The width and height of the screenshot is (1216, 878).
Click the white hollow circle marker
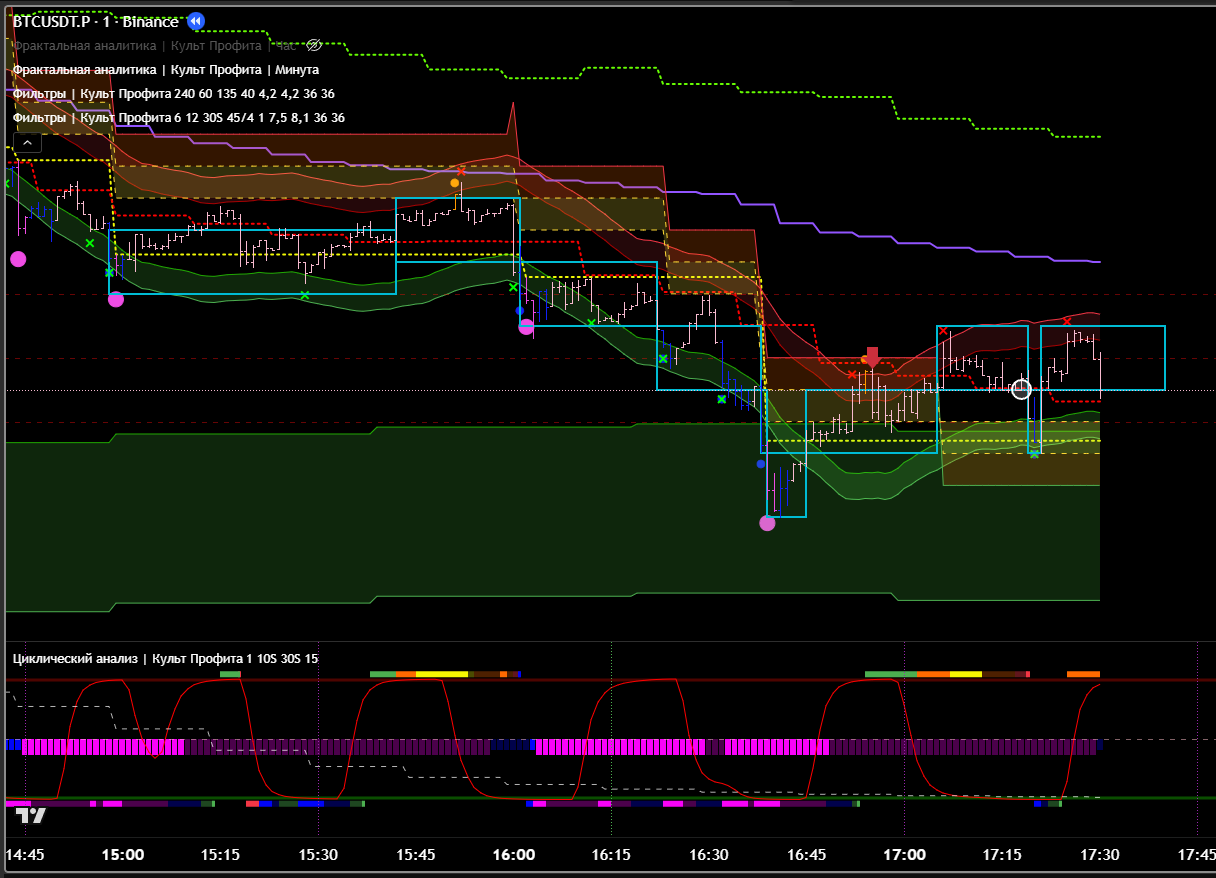pos(1021,389)
